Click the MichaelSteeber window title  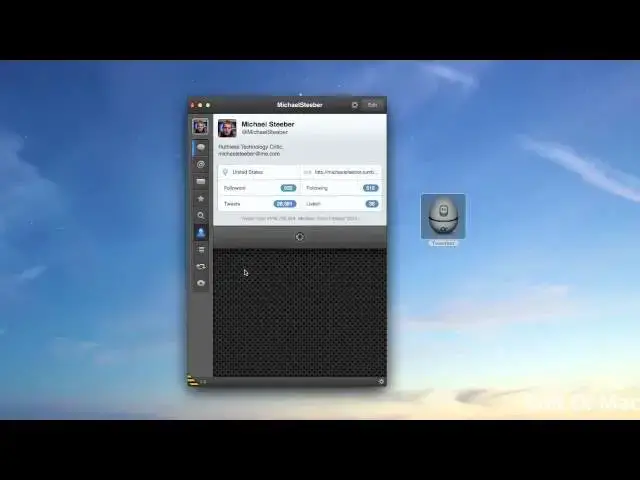(x=300, y=105)
